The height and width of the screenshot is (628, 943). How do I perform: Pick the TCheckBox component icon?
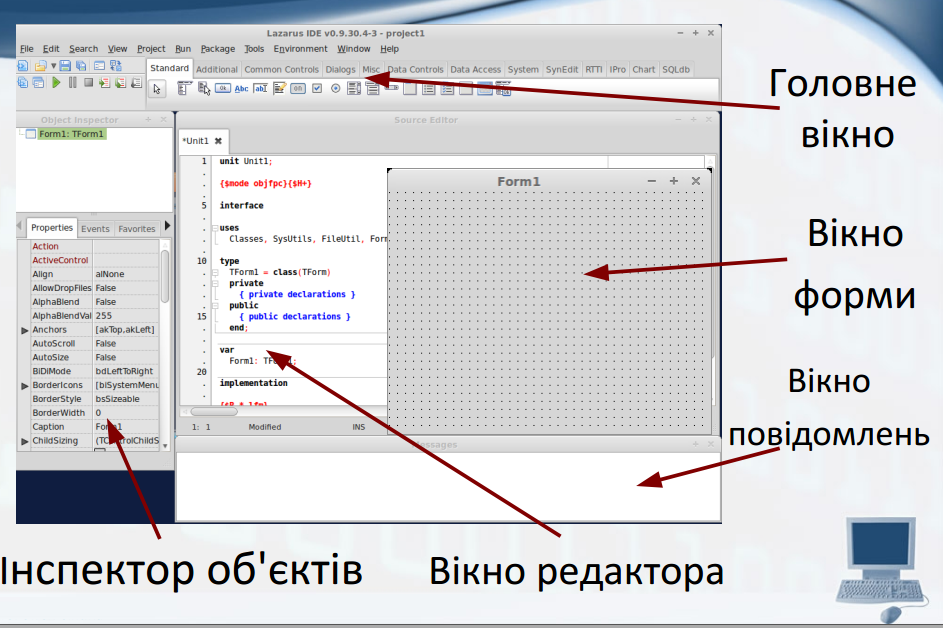tap(317, 88)
